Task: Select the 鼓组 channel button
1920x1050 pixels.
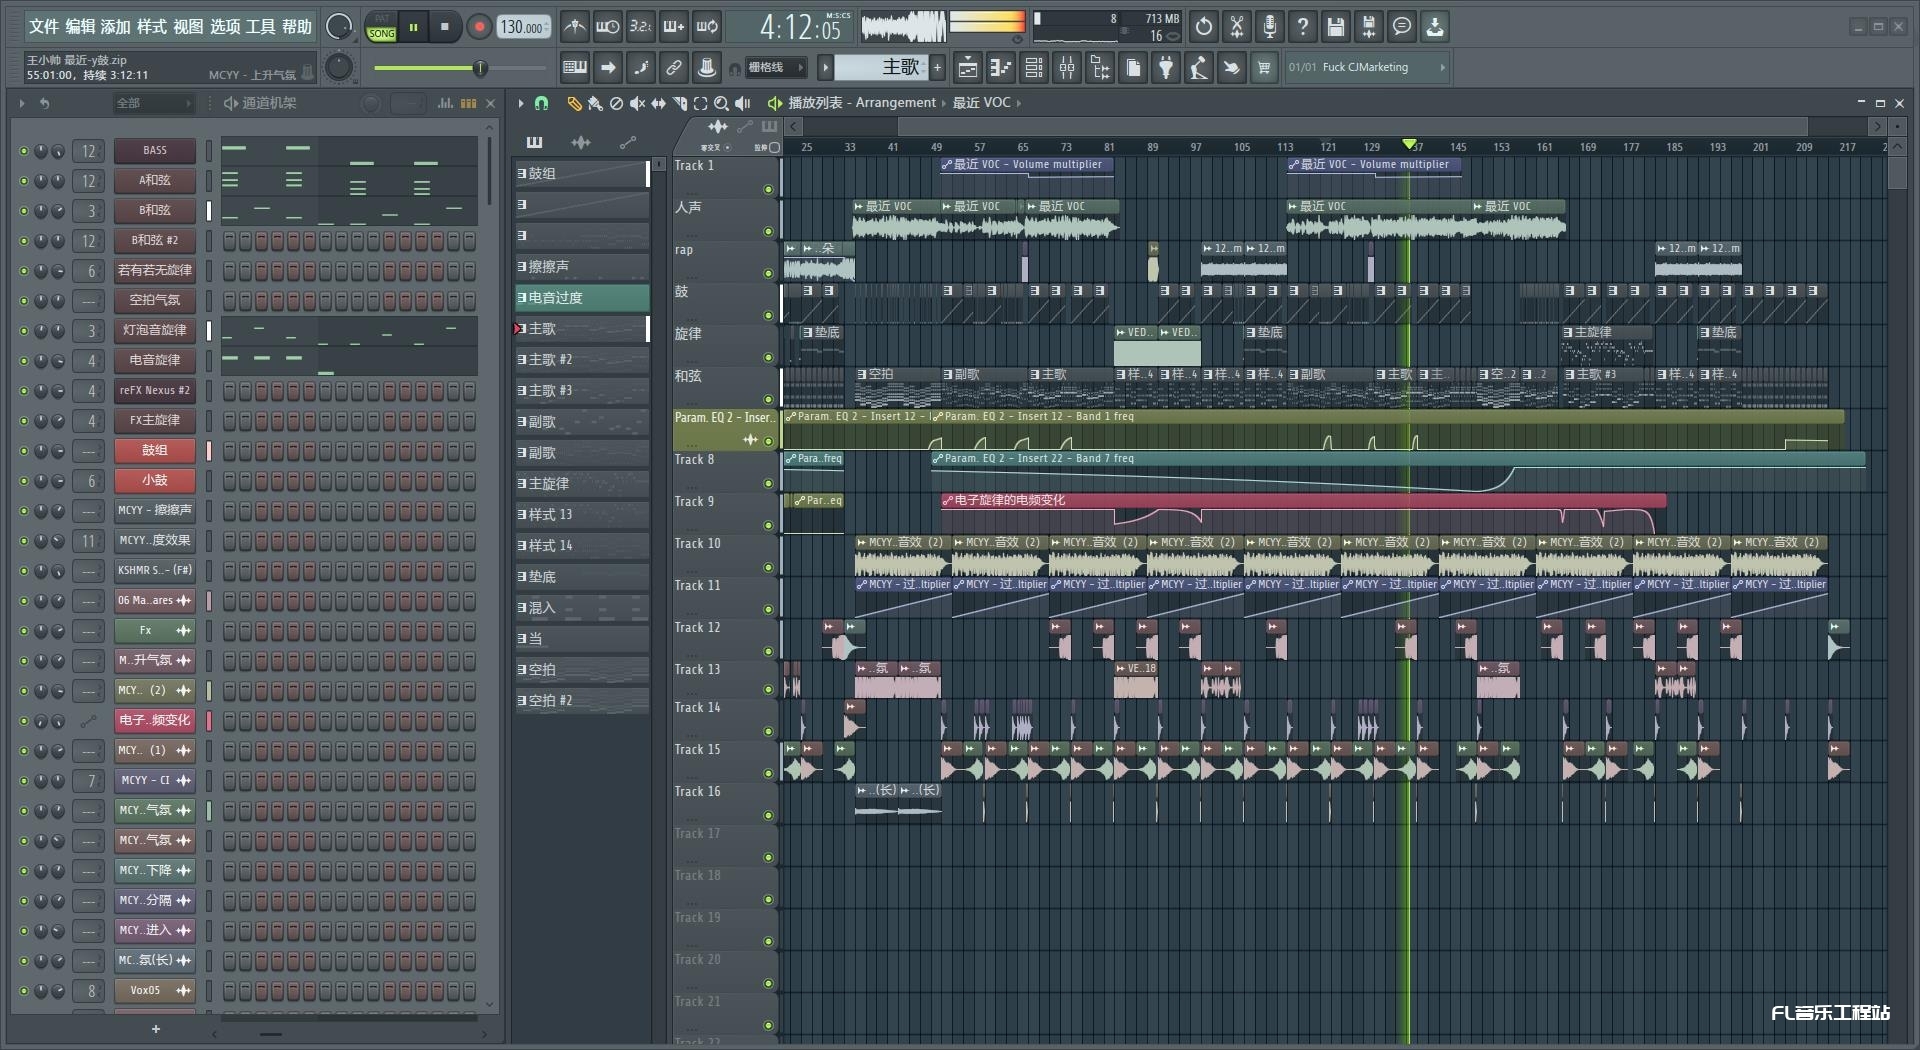Action: click(x=154, y=451)
